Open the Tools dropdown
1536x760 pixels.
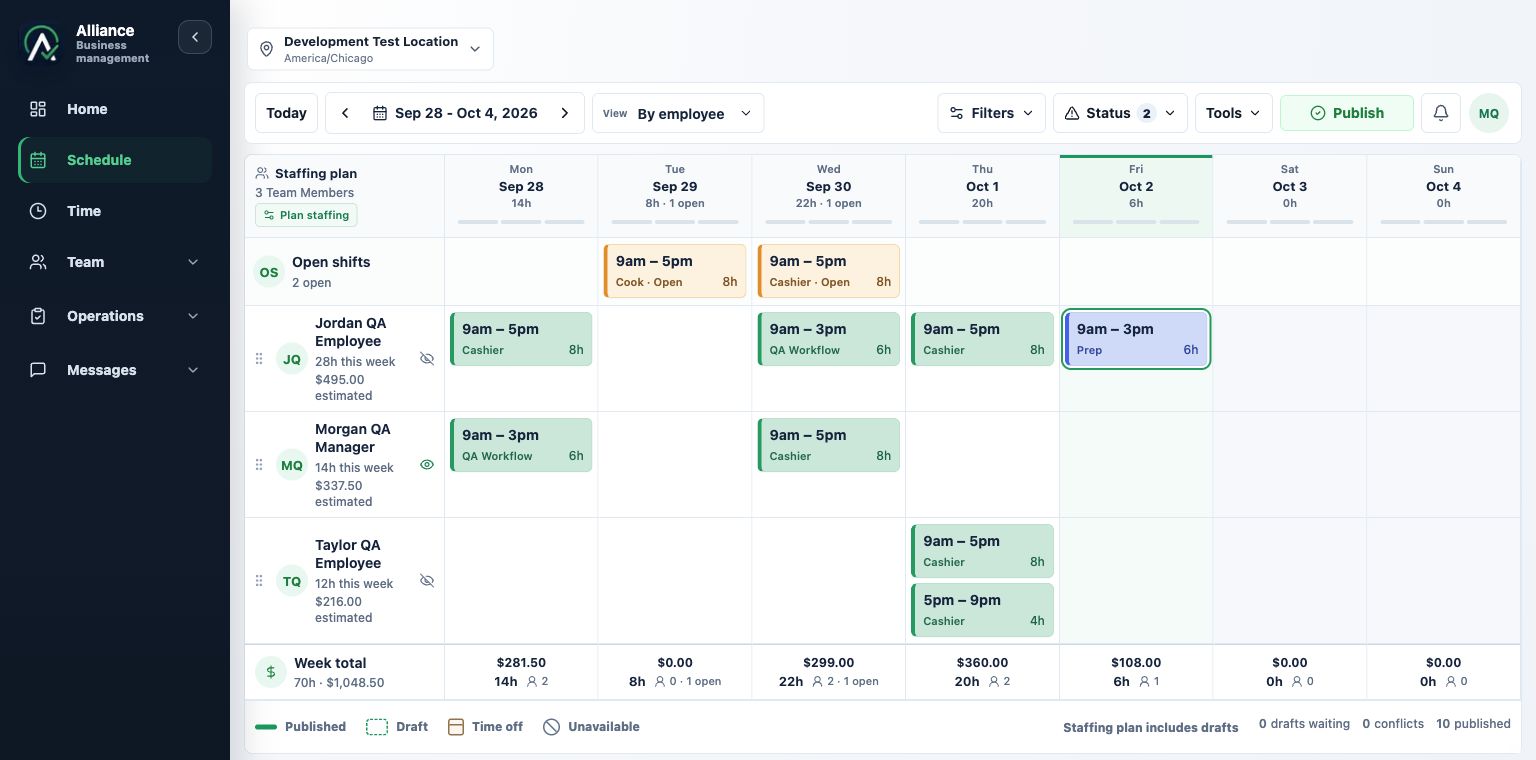tap(1233, 113)
